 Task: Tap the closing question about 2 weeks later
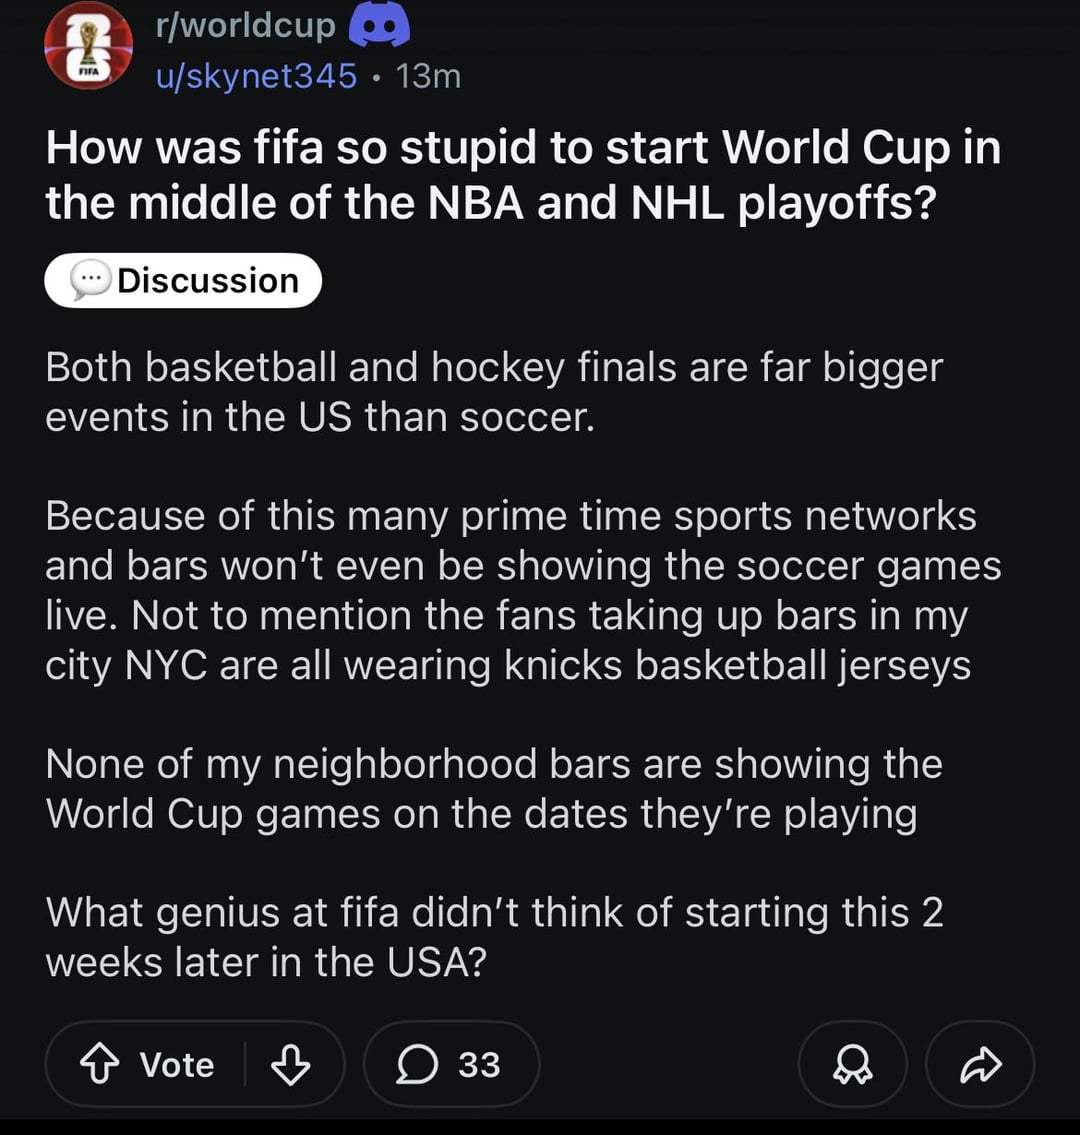pos(494,937)
